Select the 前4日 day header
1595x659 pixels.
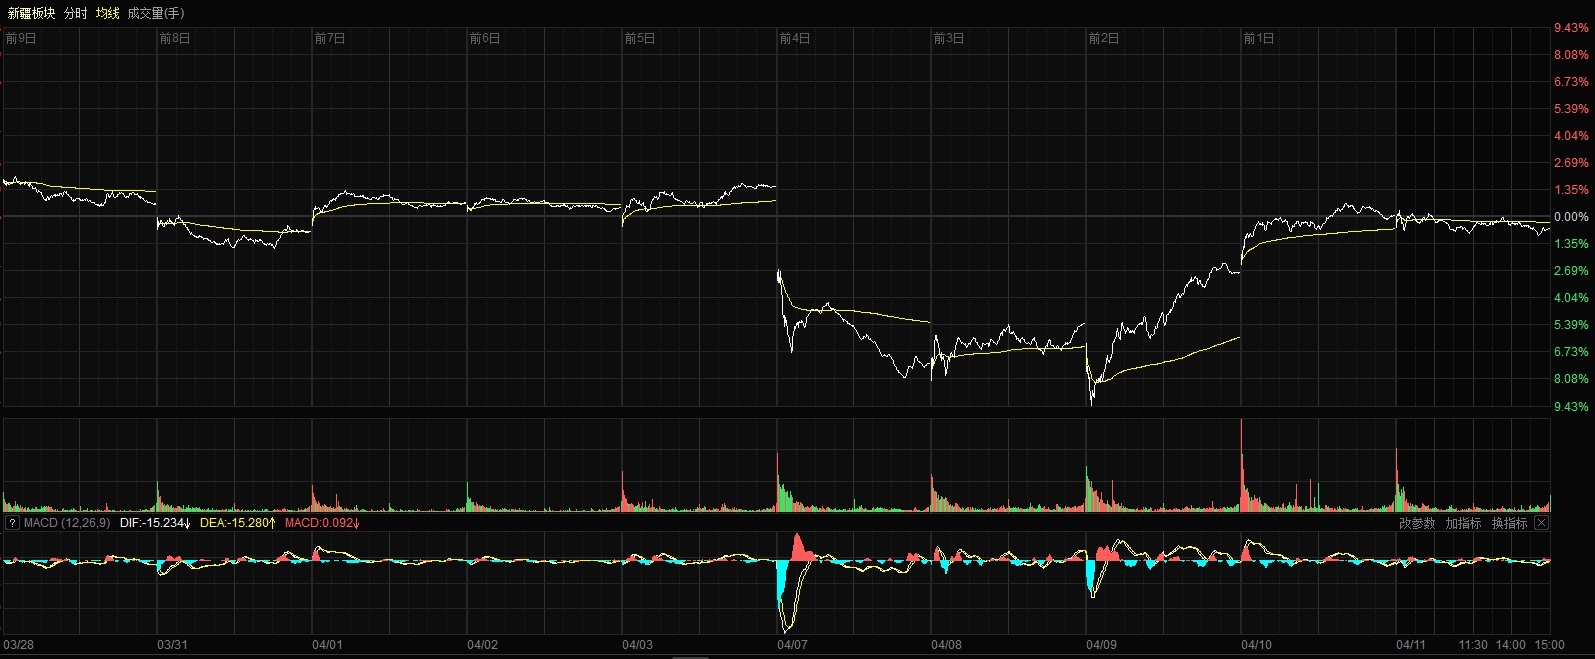[795, 38]
